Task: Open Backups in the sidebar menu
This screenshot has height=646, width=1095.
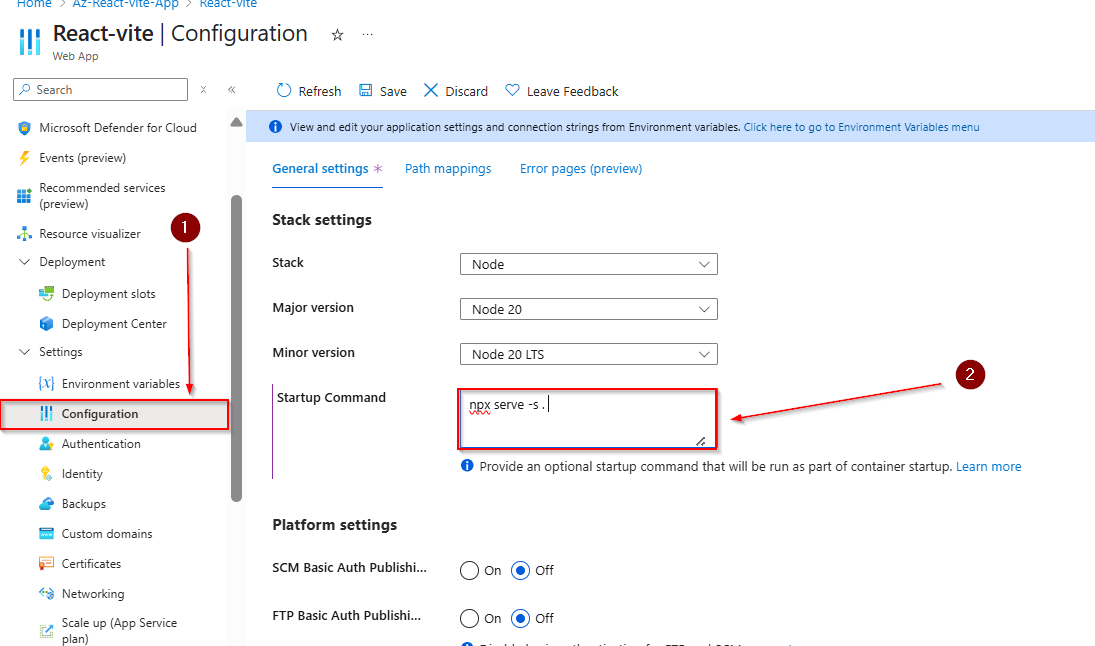Action: 84,504
